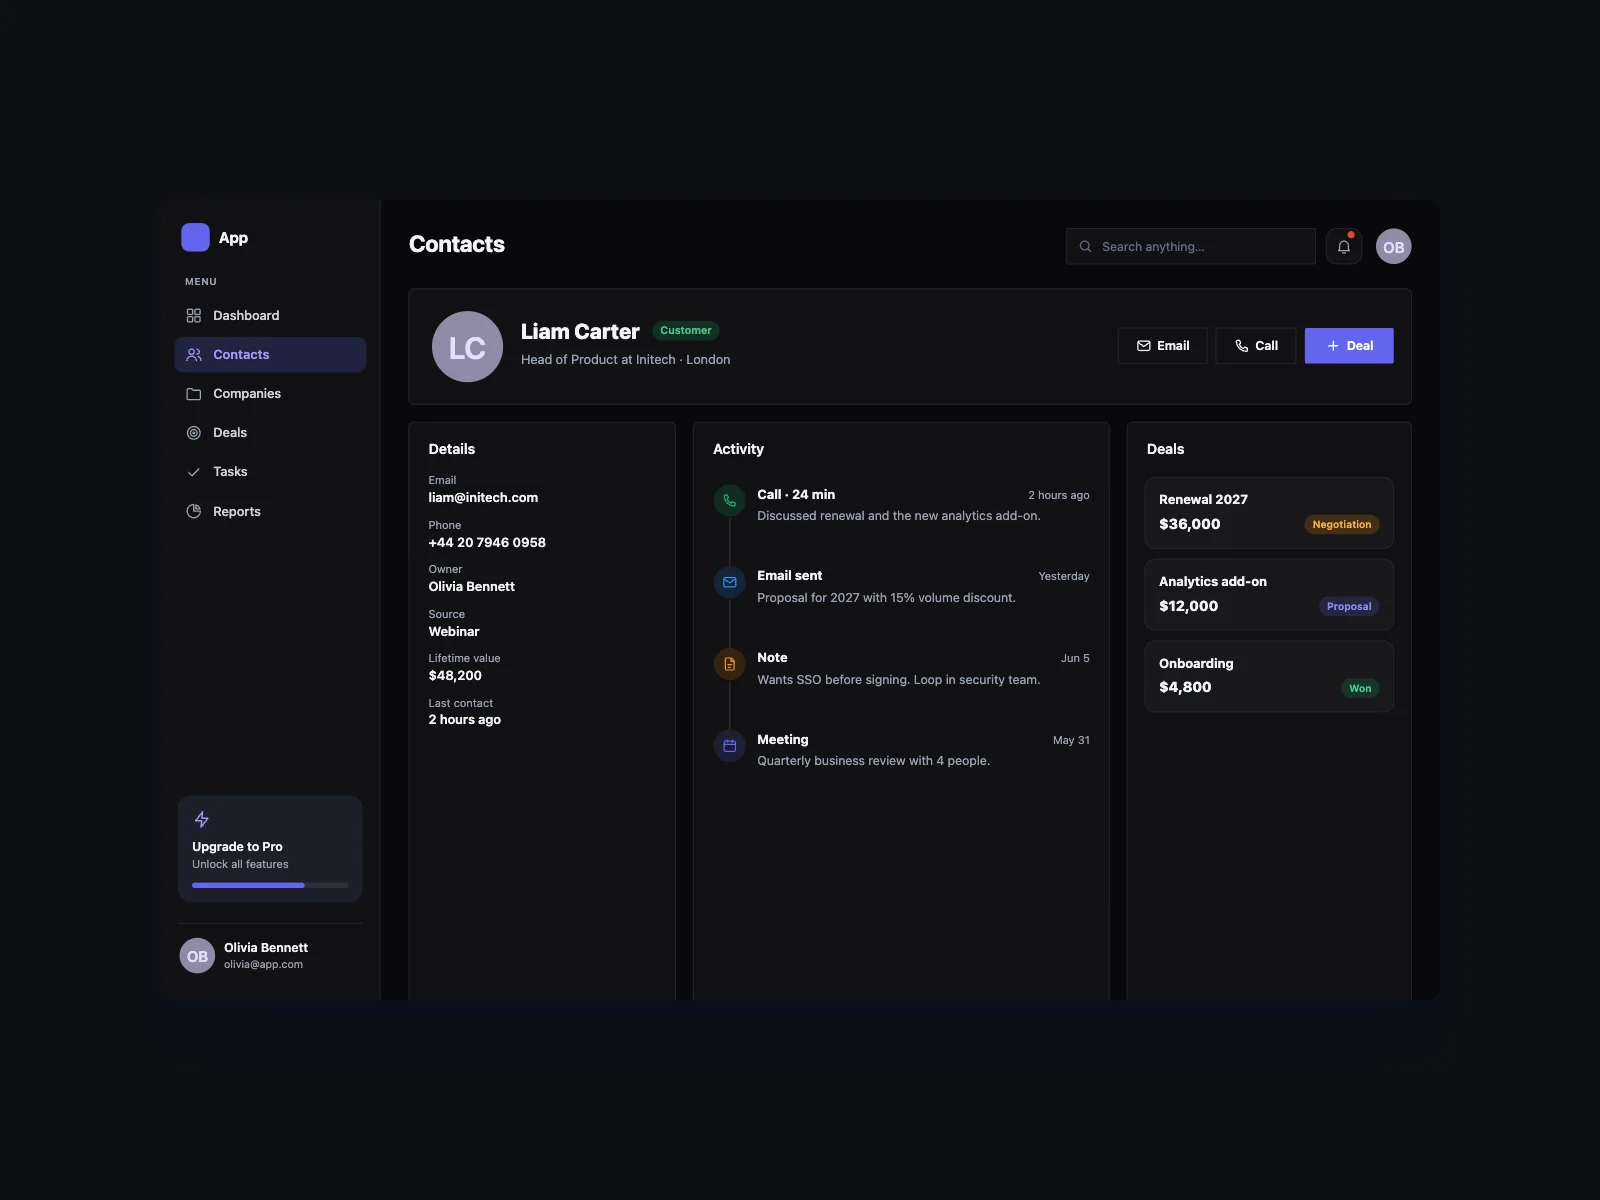Focus the Search anything field
Screen dimensions: 1600x1200
pyautogui.click(x=1190, y=246)
